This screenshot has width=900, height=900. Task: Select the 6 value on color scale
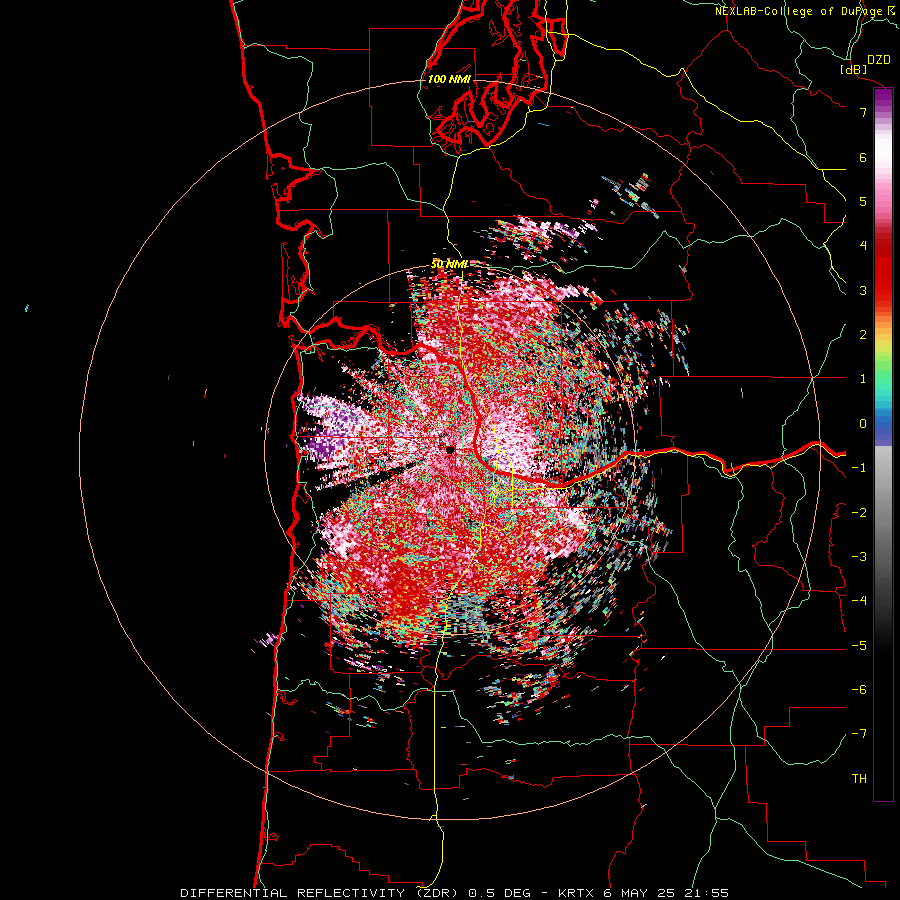(863, 157)
